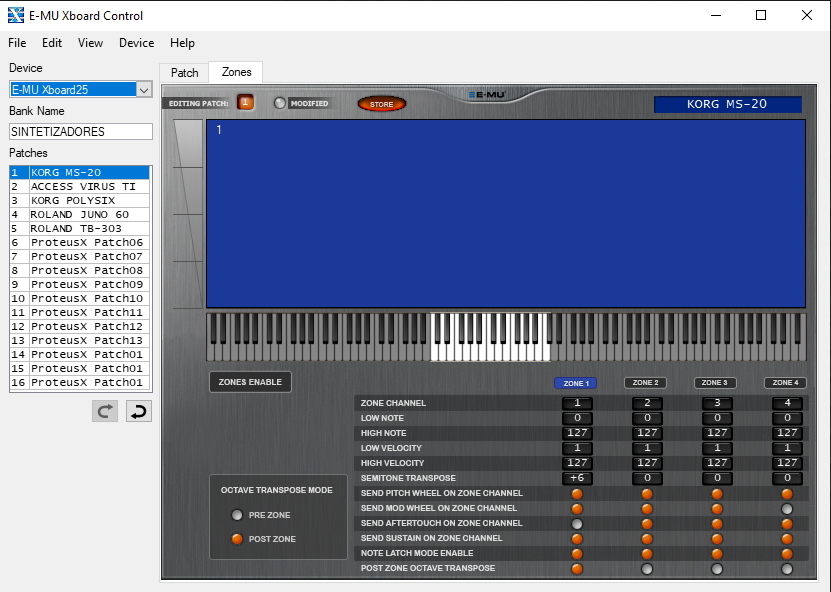Image resolution: width=831 pixels, height=592 pixels.
Task: Select patch 14 in the Patches list
Action: 79,355
